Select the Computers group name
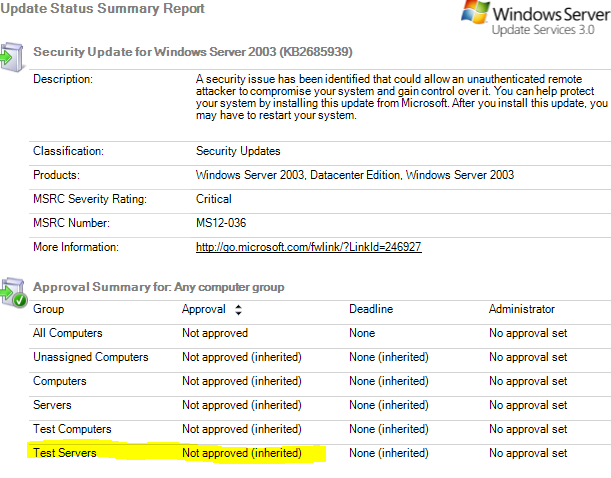The height and width of the screenshot is (478, 611). (60, 381)
